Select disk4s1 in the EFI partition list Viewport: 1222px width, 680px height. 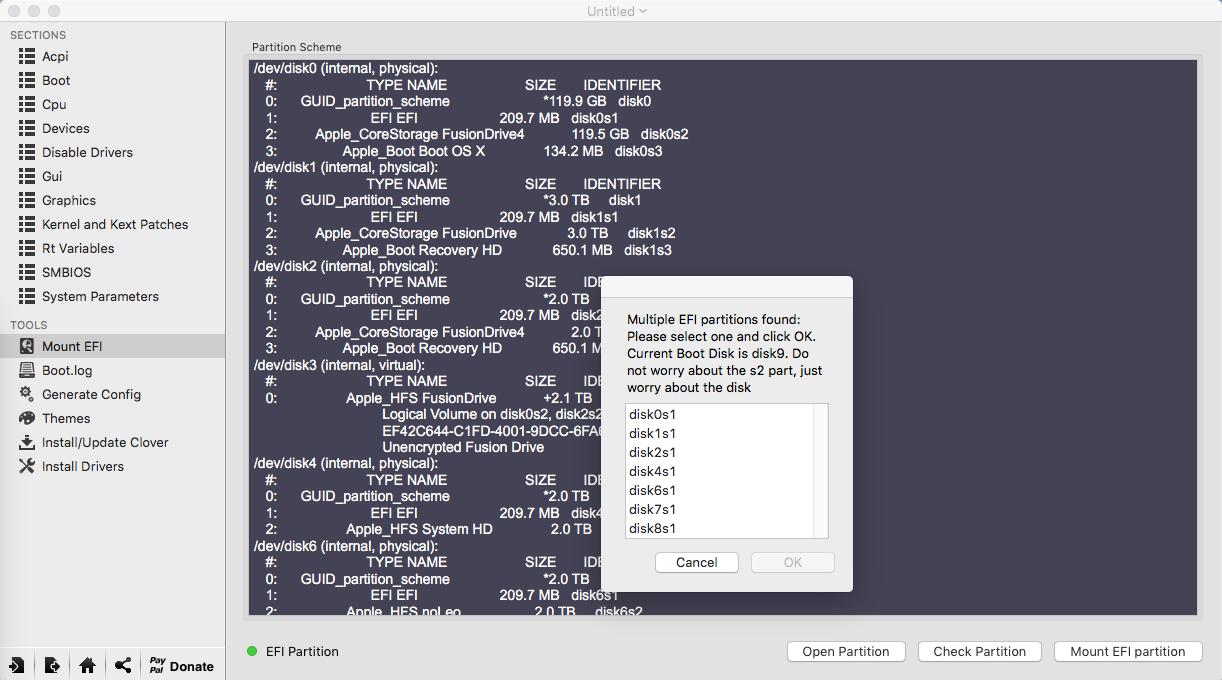[719, 471]
